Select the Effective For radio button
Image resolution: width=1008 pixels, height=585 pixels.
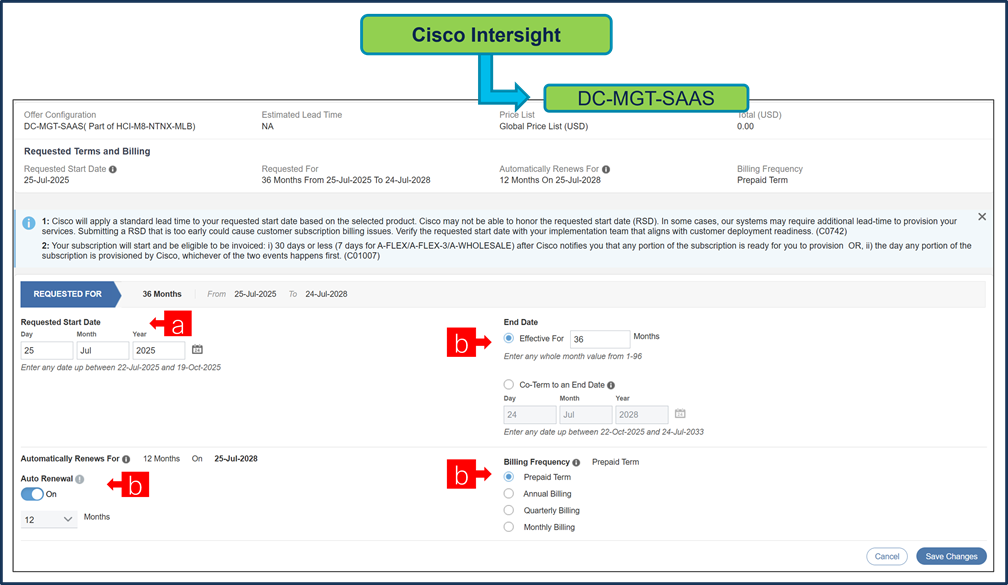coord(509,338)
